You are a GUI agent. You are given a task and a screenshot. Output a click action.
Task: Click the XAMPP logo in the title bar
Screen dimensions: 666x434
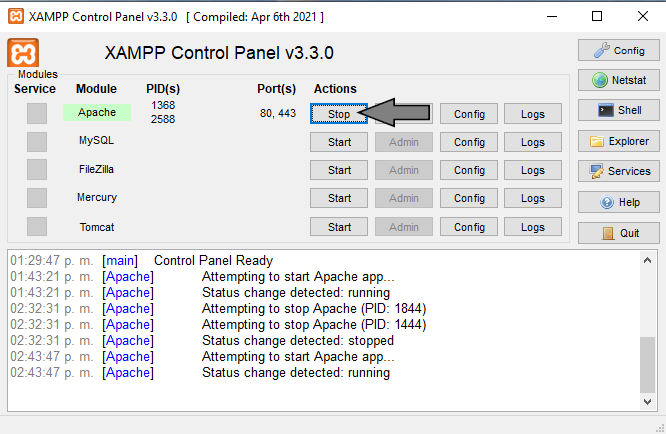16,17
